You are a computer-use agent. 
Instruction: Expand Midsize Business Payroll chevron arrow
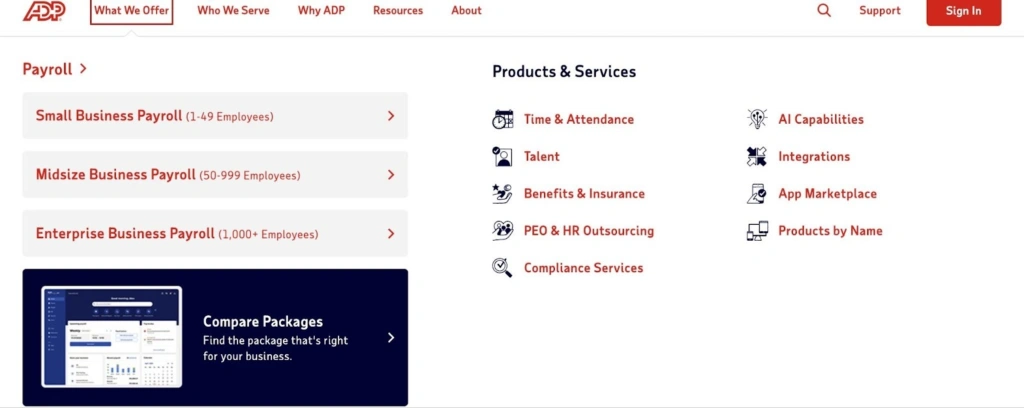click(x=391, y=175)
